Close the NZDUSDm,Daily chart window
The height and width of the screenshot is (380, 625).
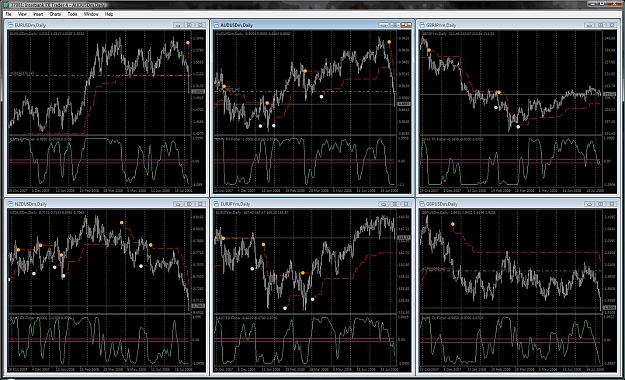(201, 204)
